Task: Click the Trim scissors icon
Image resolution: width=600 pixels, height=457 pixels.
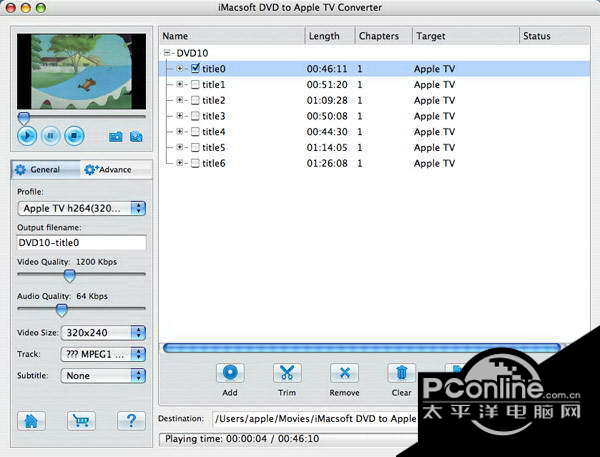Action: 287,373
